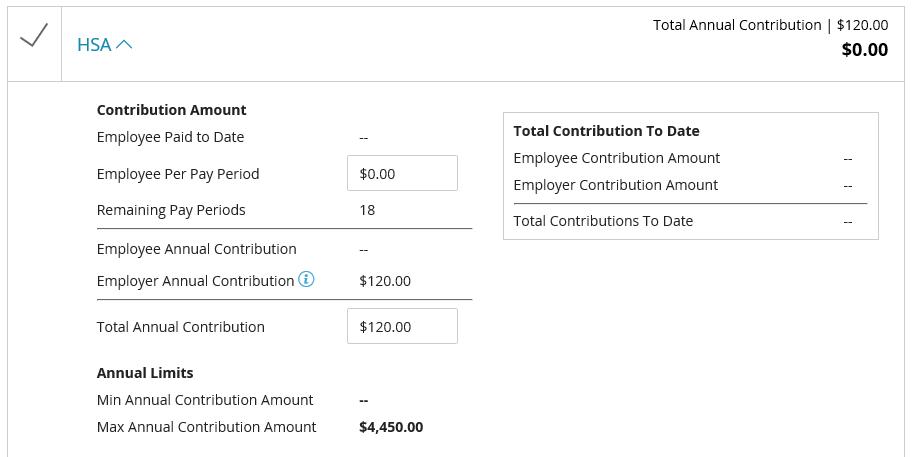Click the Remaining Pay Periods value 18

click(x=367, y=210)
